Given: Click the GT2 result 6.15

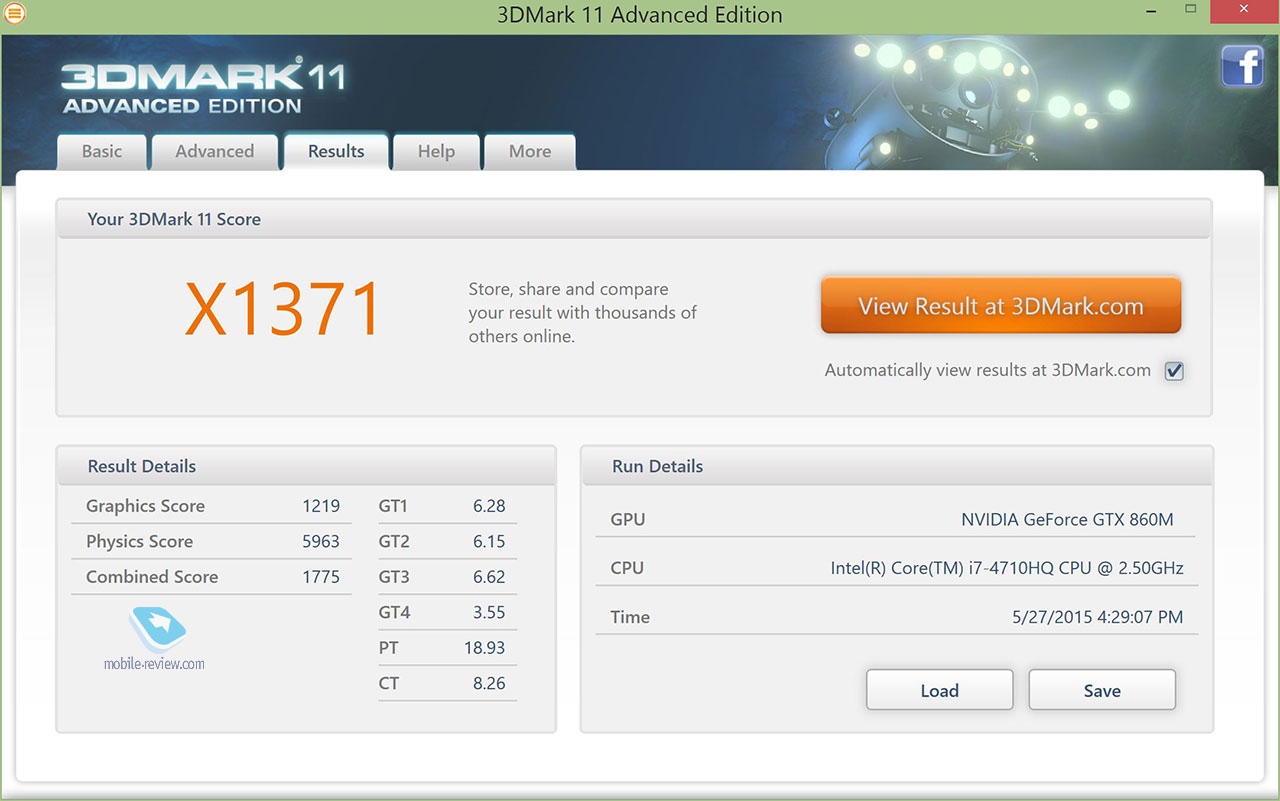Looking at the screenshot, I should (489, 541).
